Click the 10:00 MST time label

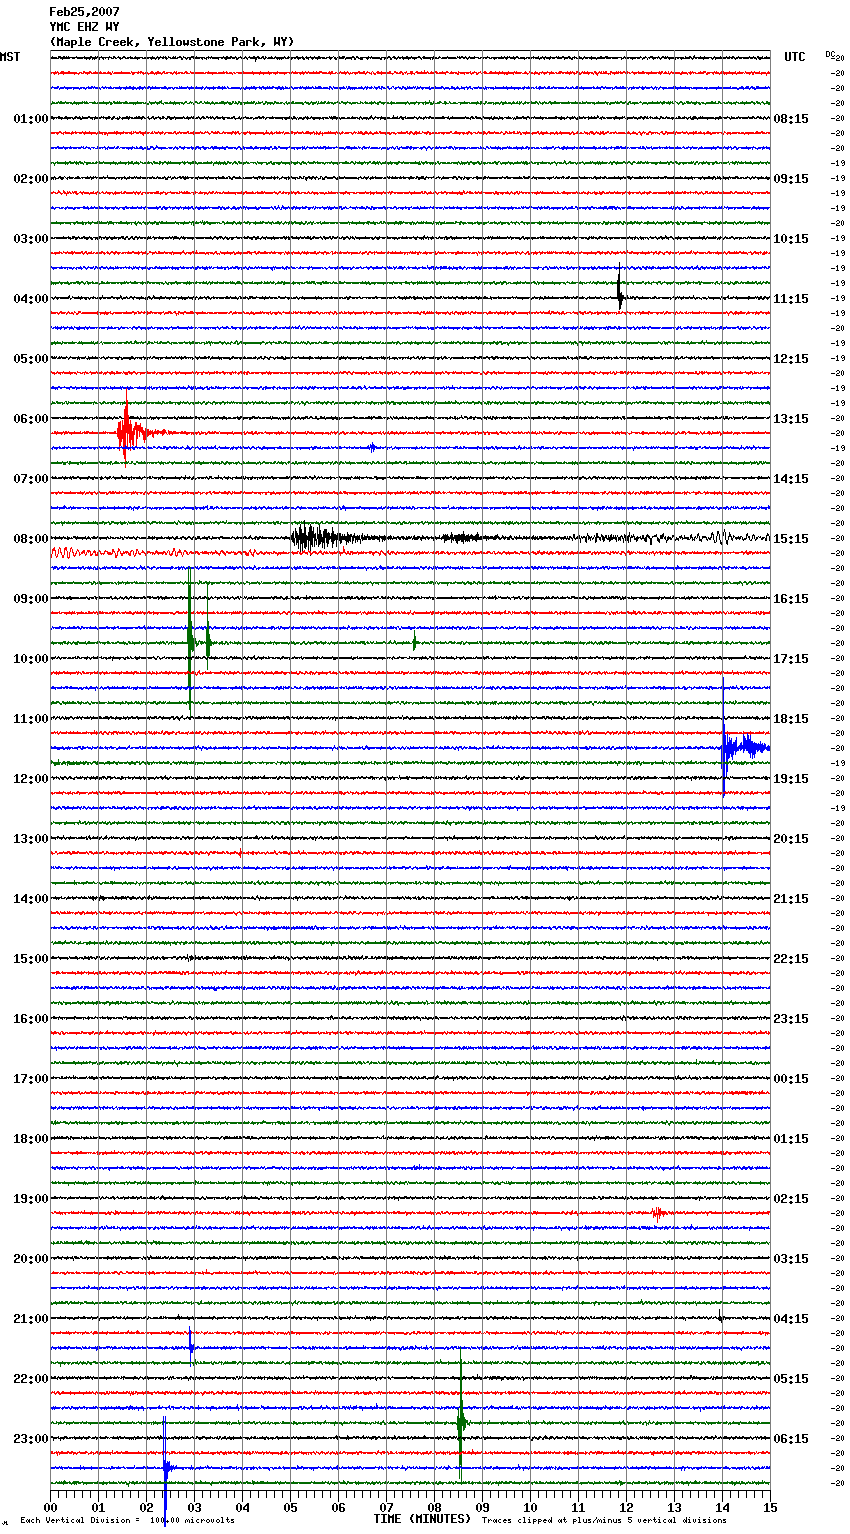point(30,659)
